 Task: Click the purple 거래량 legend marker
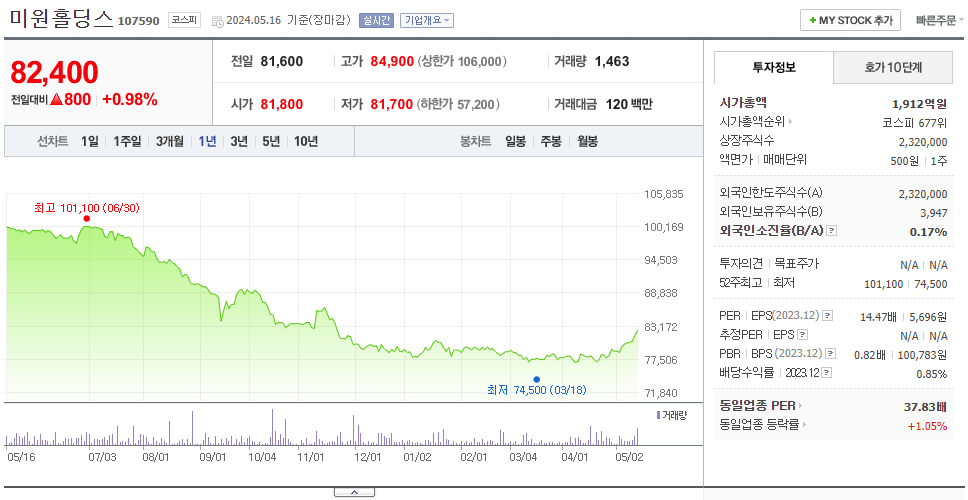tap(658, 415)
